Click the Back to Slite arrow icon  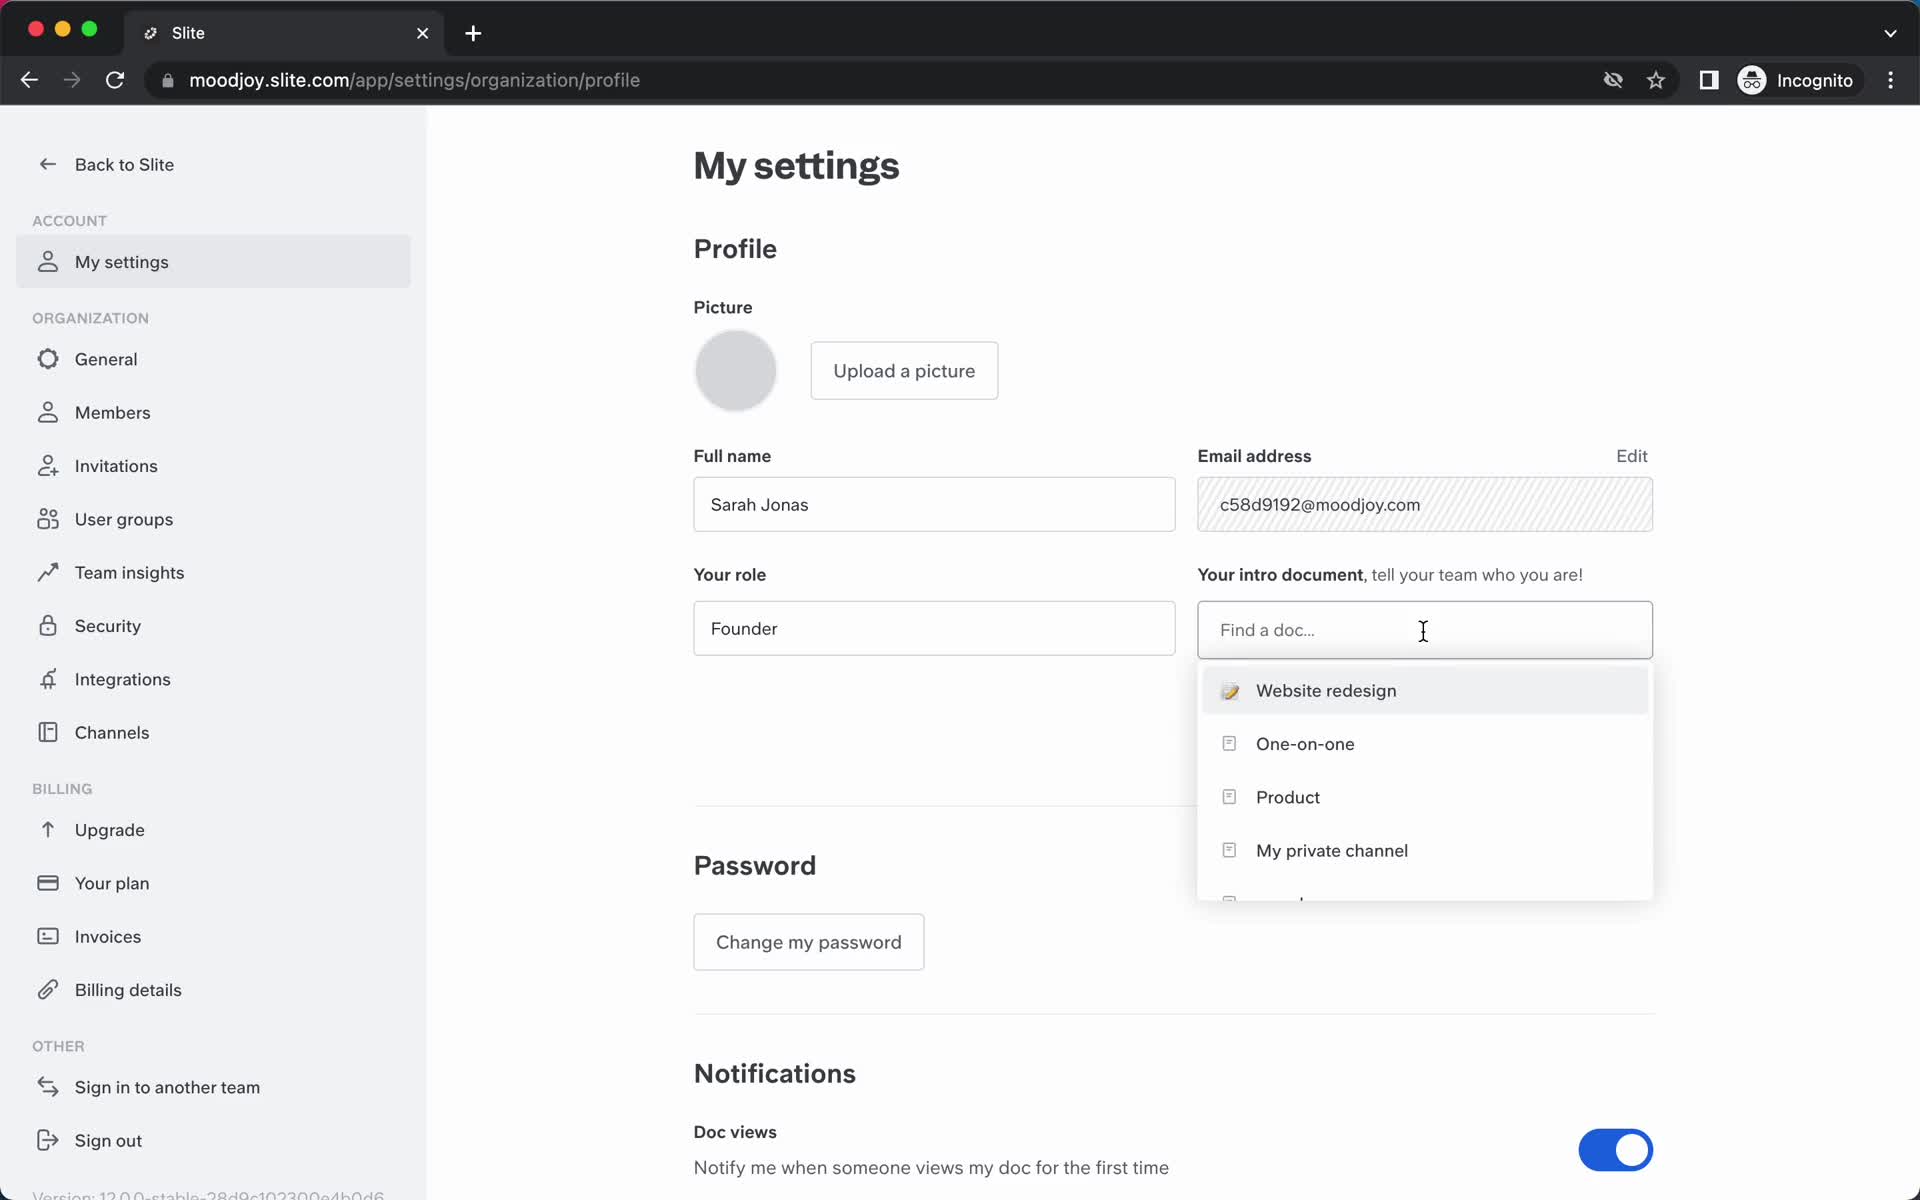(x=47, y=164)
